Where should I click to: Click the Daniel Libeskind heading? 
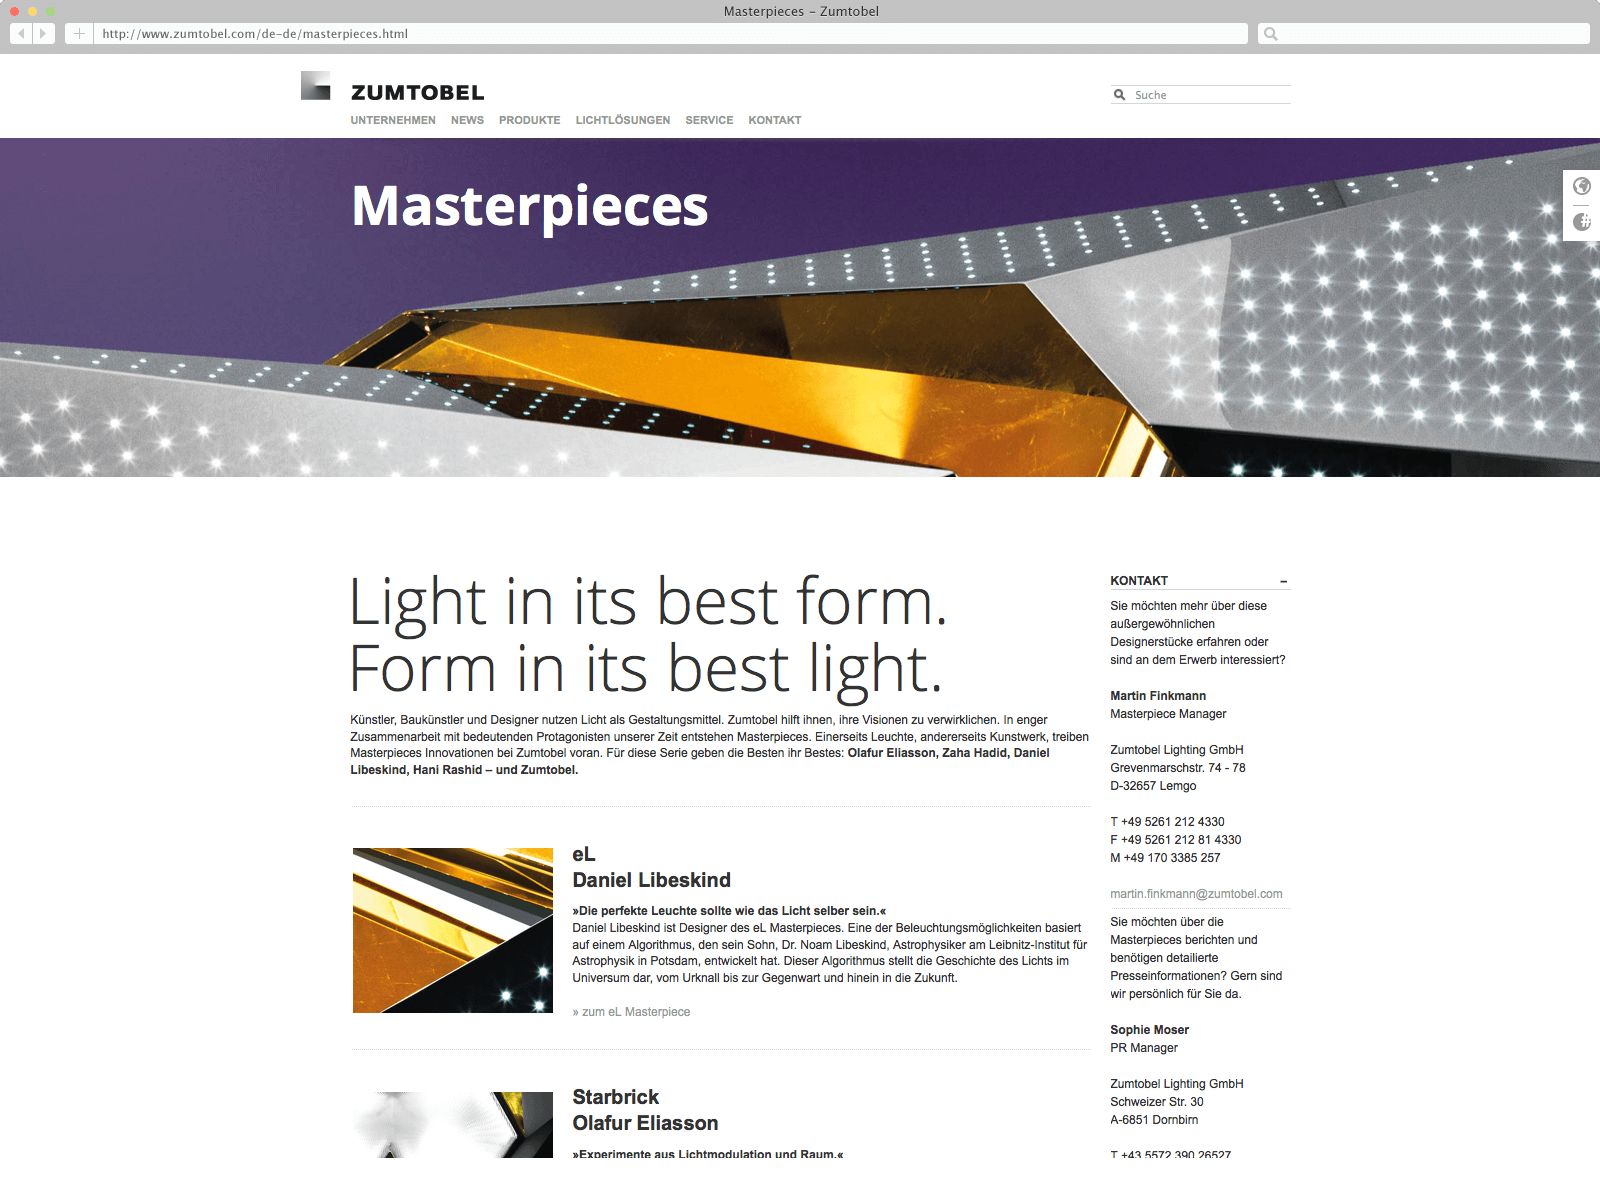651,880
